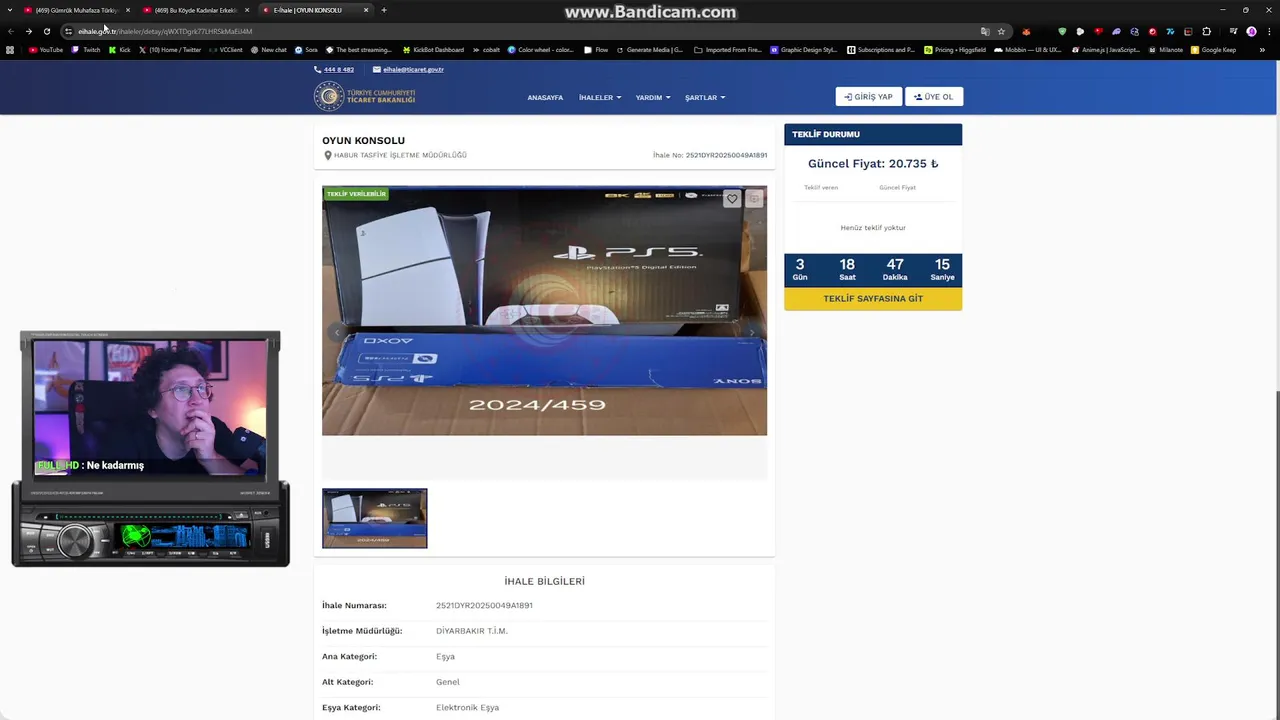Viewport: 1280px width, 720px height.
Task: Open the Kick bookmark
Action: click(x=120, y=50)
